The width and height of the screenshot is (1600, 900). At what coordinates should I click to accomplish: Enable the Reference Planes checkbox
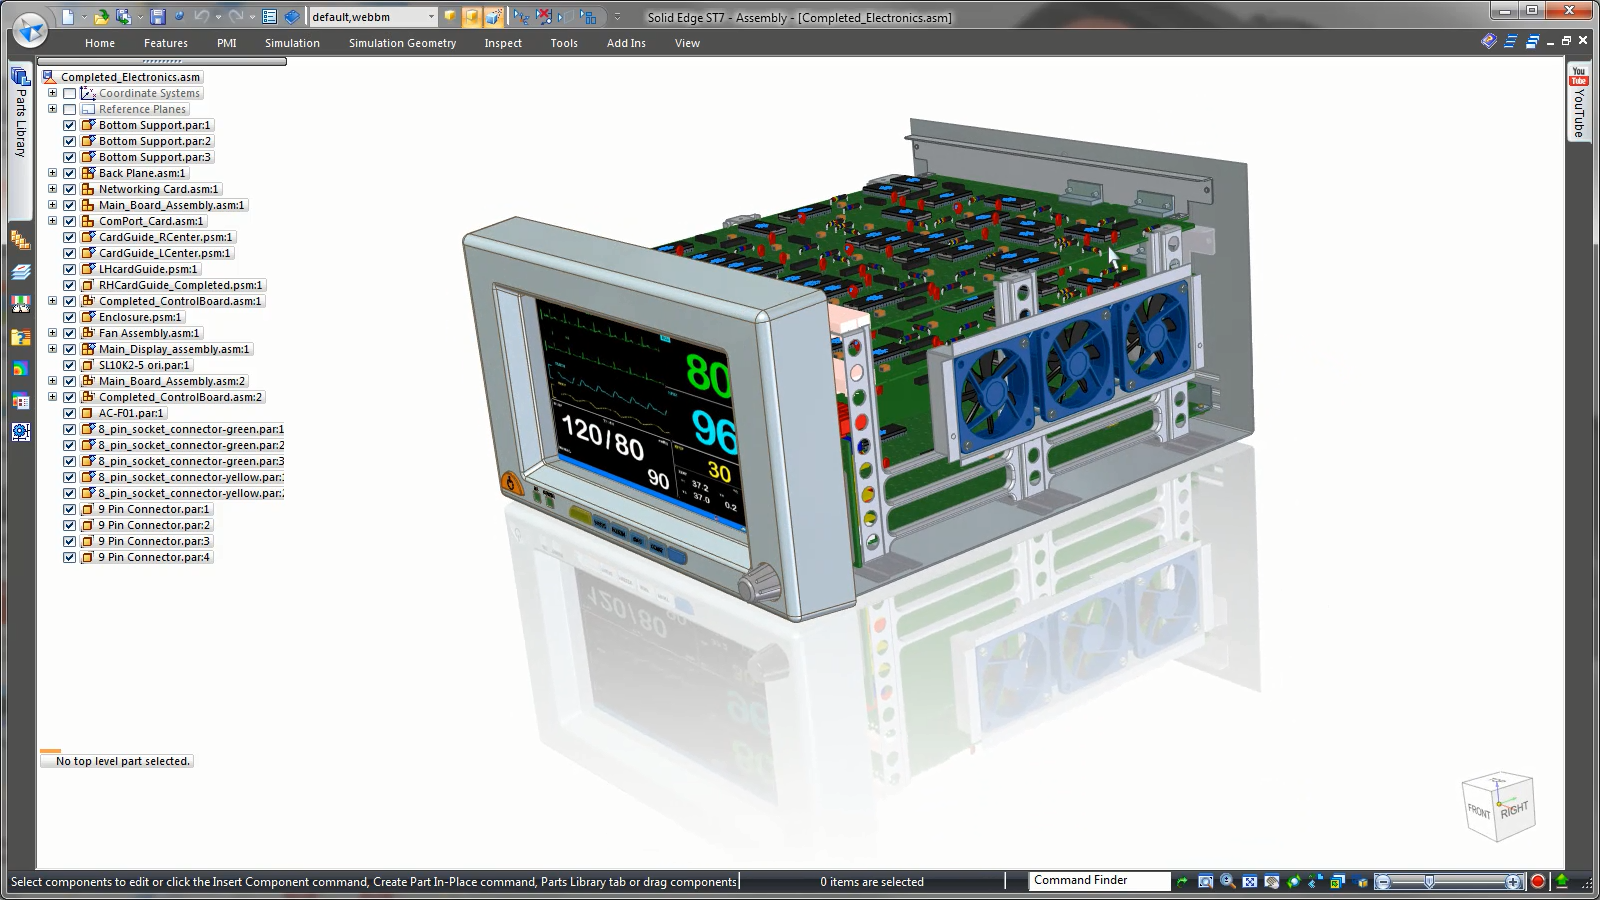(x=69, y=109)
